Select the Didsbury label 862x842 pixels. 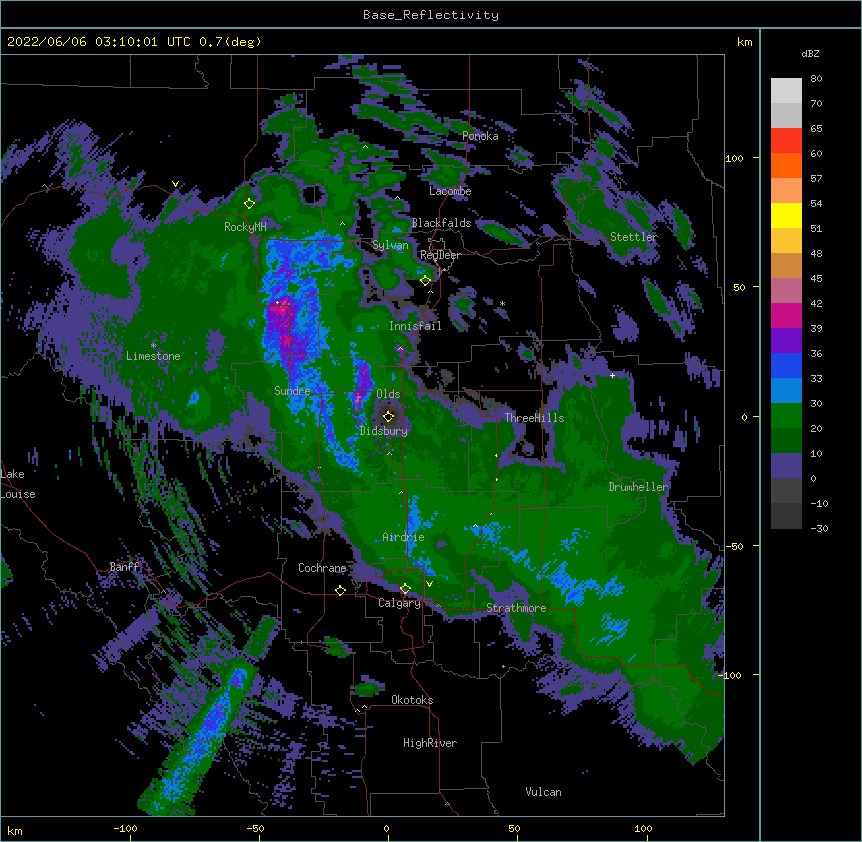click(383, 431)
